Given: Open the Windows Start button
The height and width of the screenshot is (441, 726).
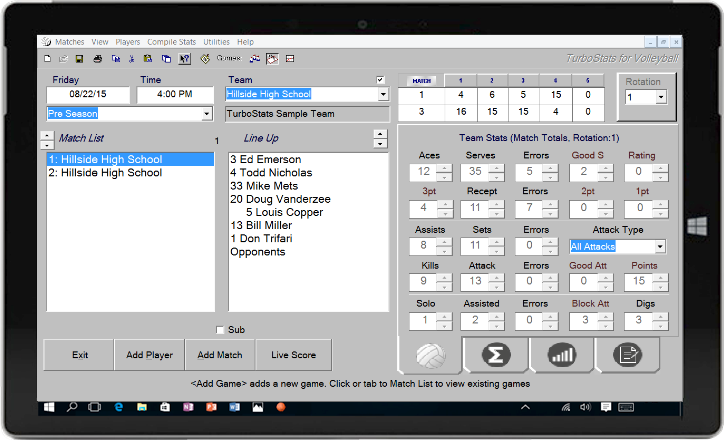Looking at the screenshot, I should [x=49, y=407].
